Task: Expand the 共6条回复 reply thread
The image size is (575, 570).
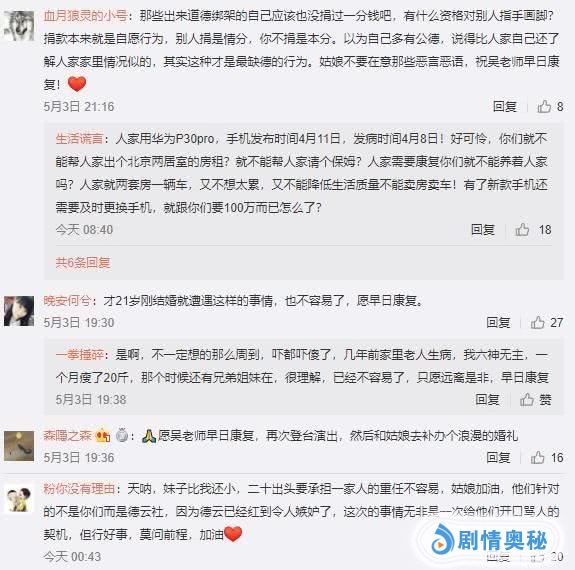Action: point(83,263)
